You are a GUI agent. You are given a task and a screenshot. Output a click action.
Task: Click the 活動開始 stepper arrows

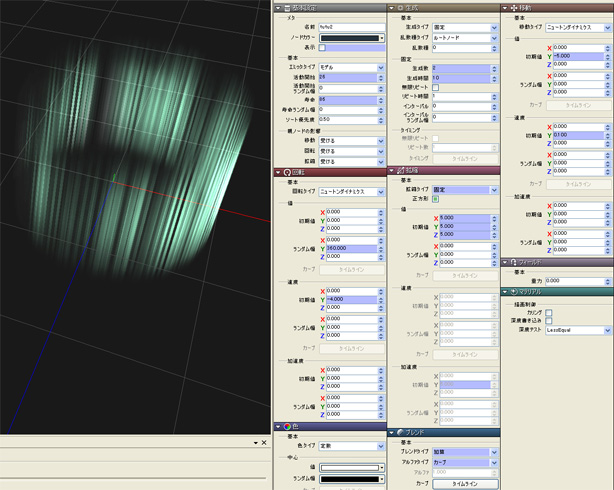[381, 78]
